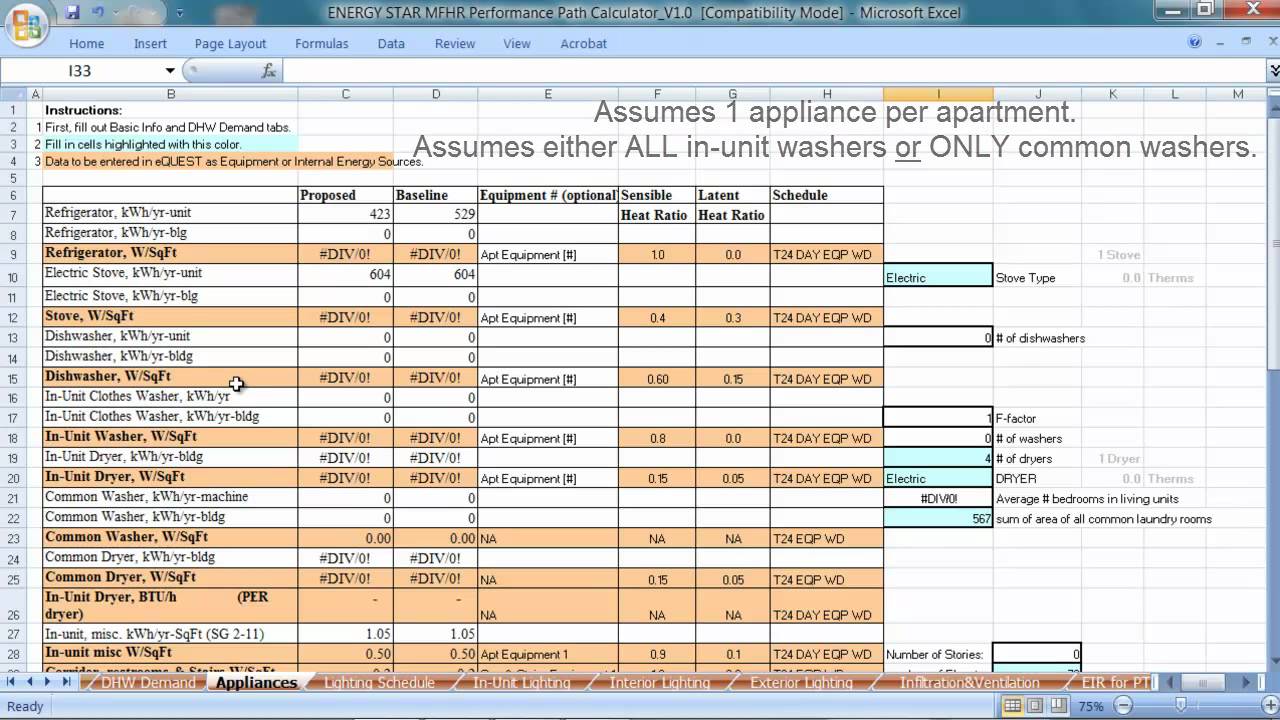Select Proposed refrigerator value 423
1280x720 pixels.
[x=345, y=213]
